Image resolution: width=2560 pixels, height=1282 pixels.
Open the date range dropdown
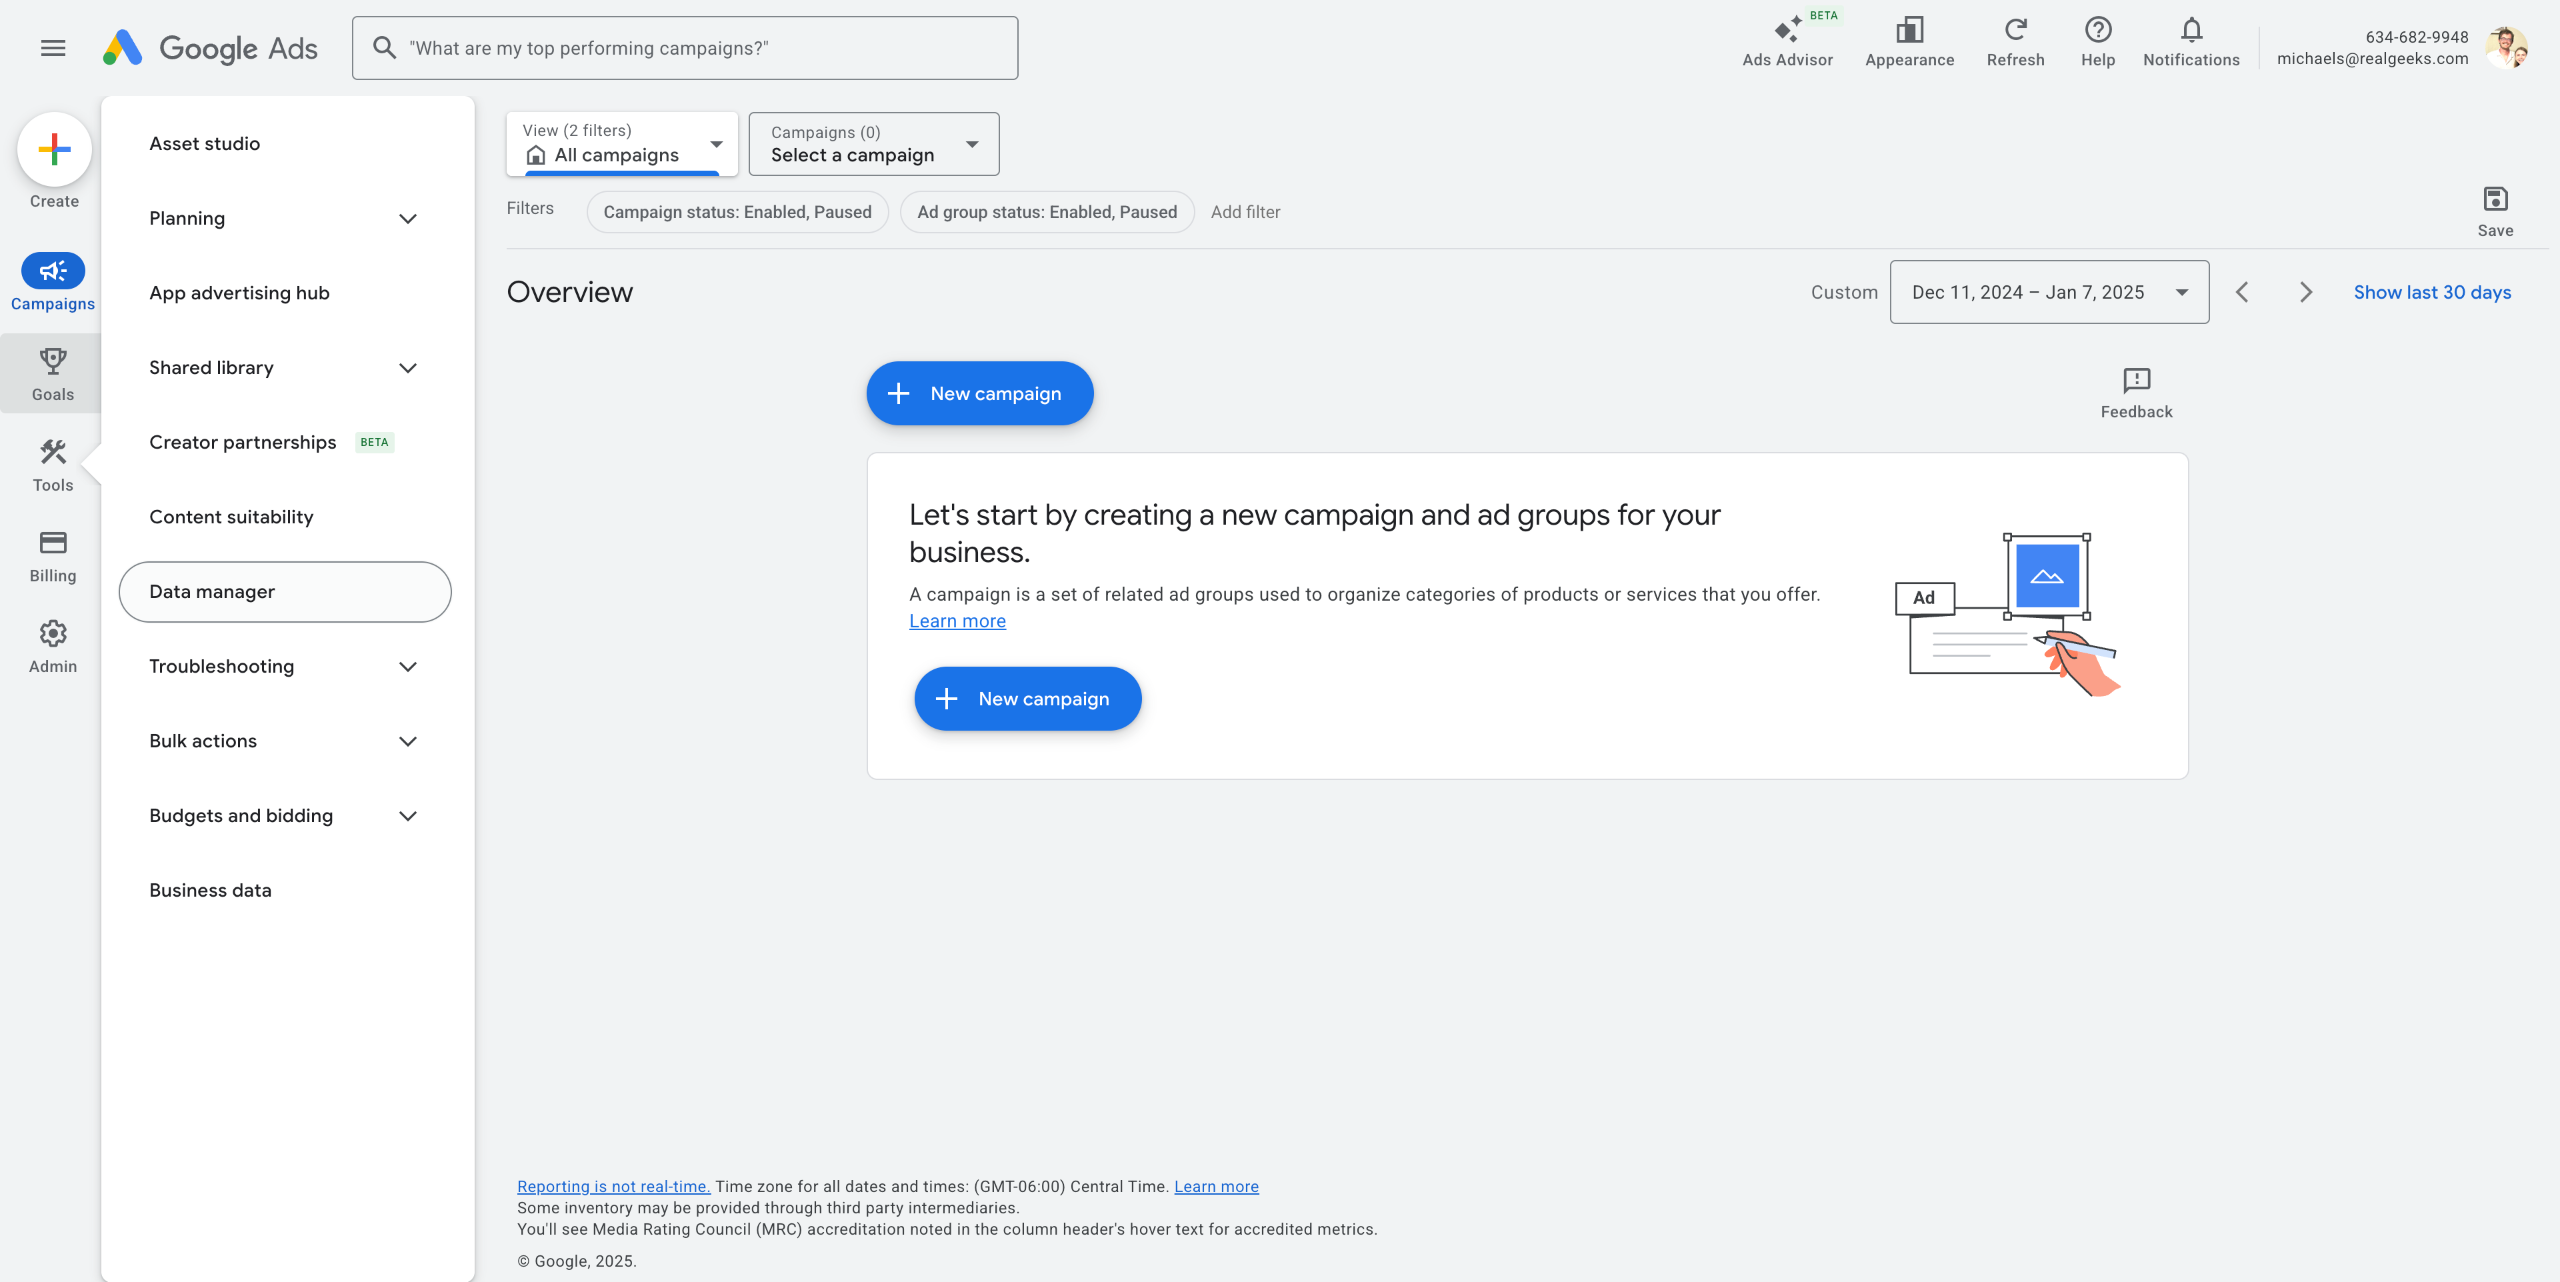coord(2049,292)
